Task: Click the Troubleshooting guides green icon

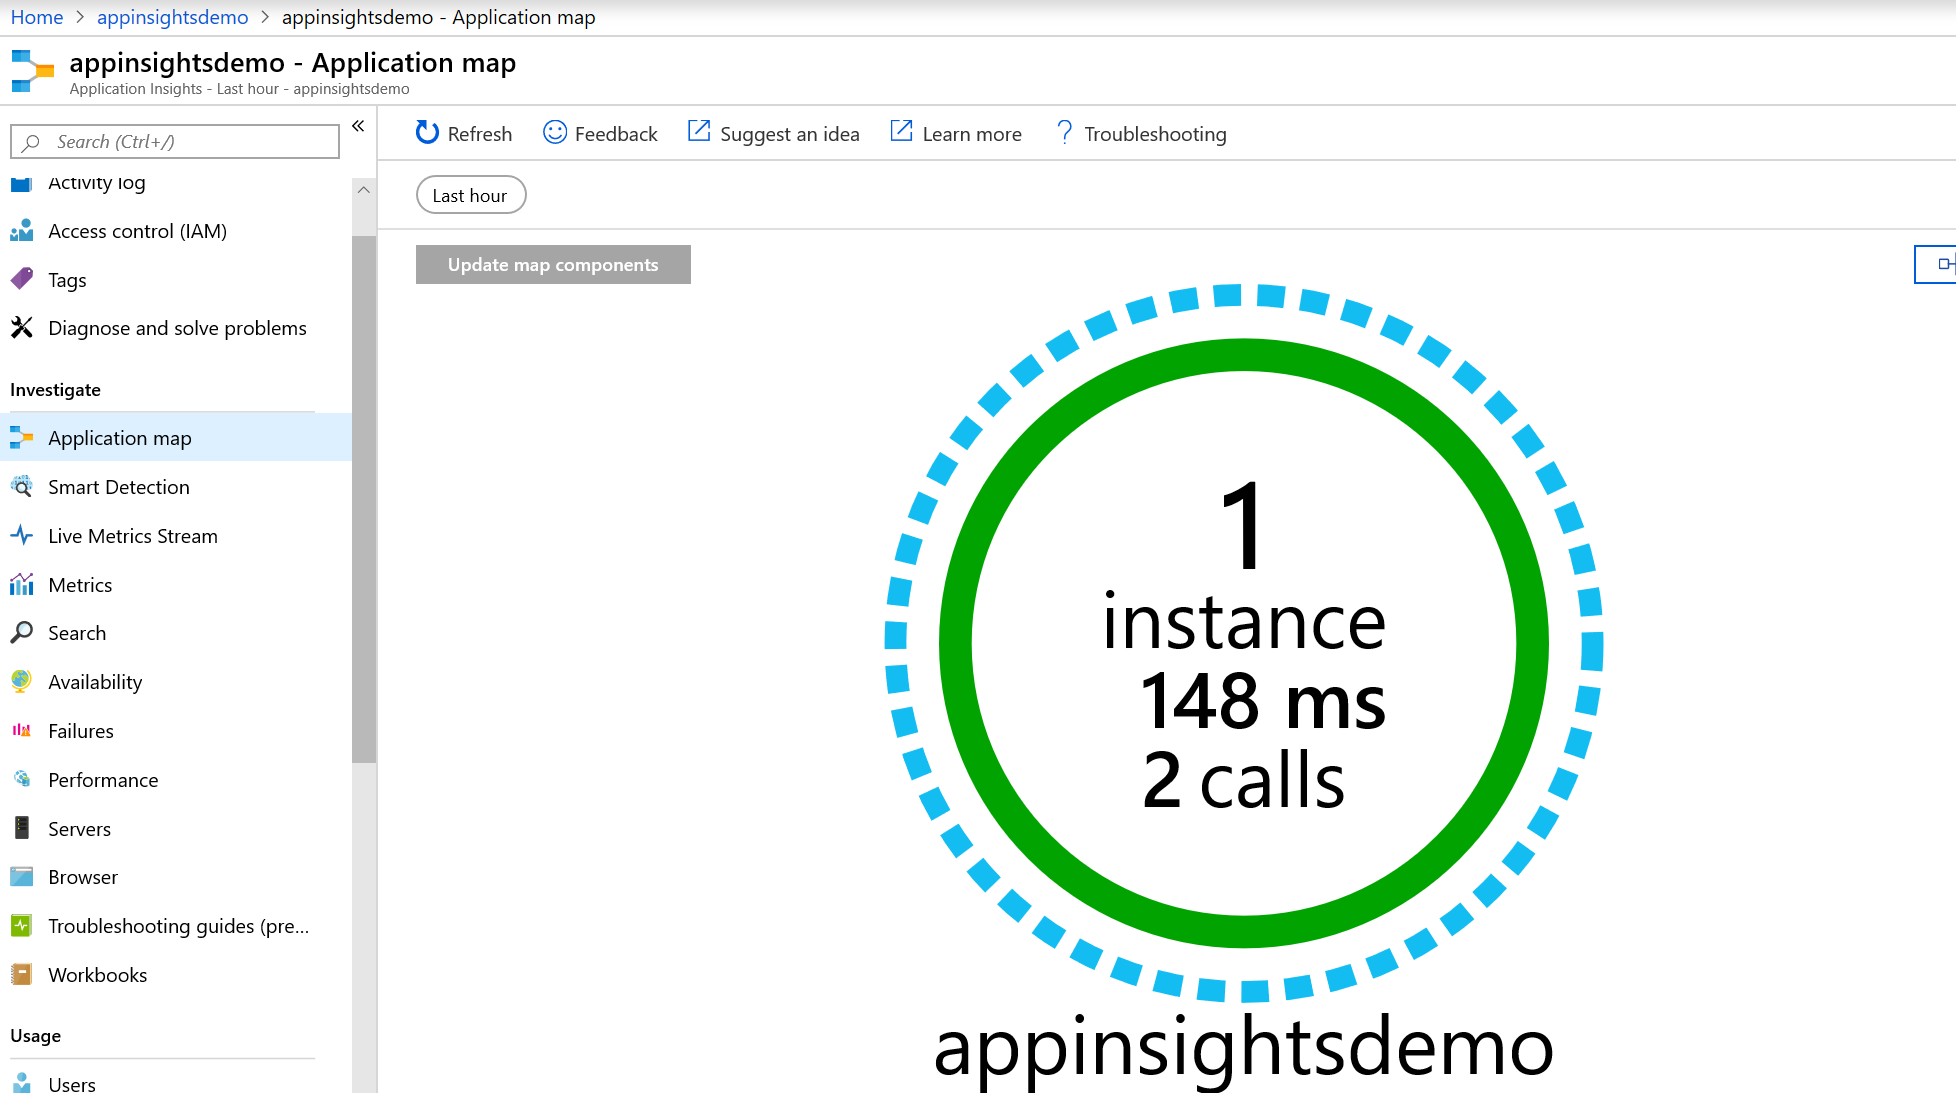Action: [21, 926]
